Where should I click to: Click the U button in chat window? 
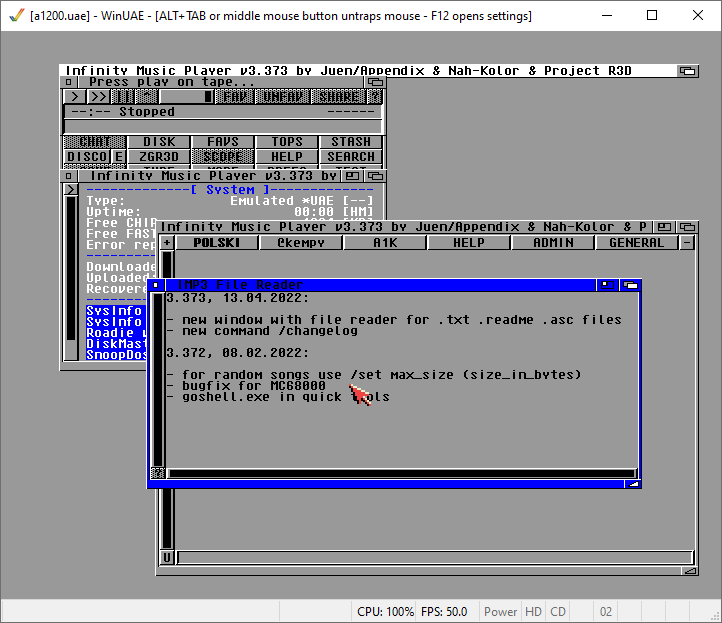point(167,558)
